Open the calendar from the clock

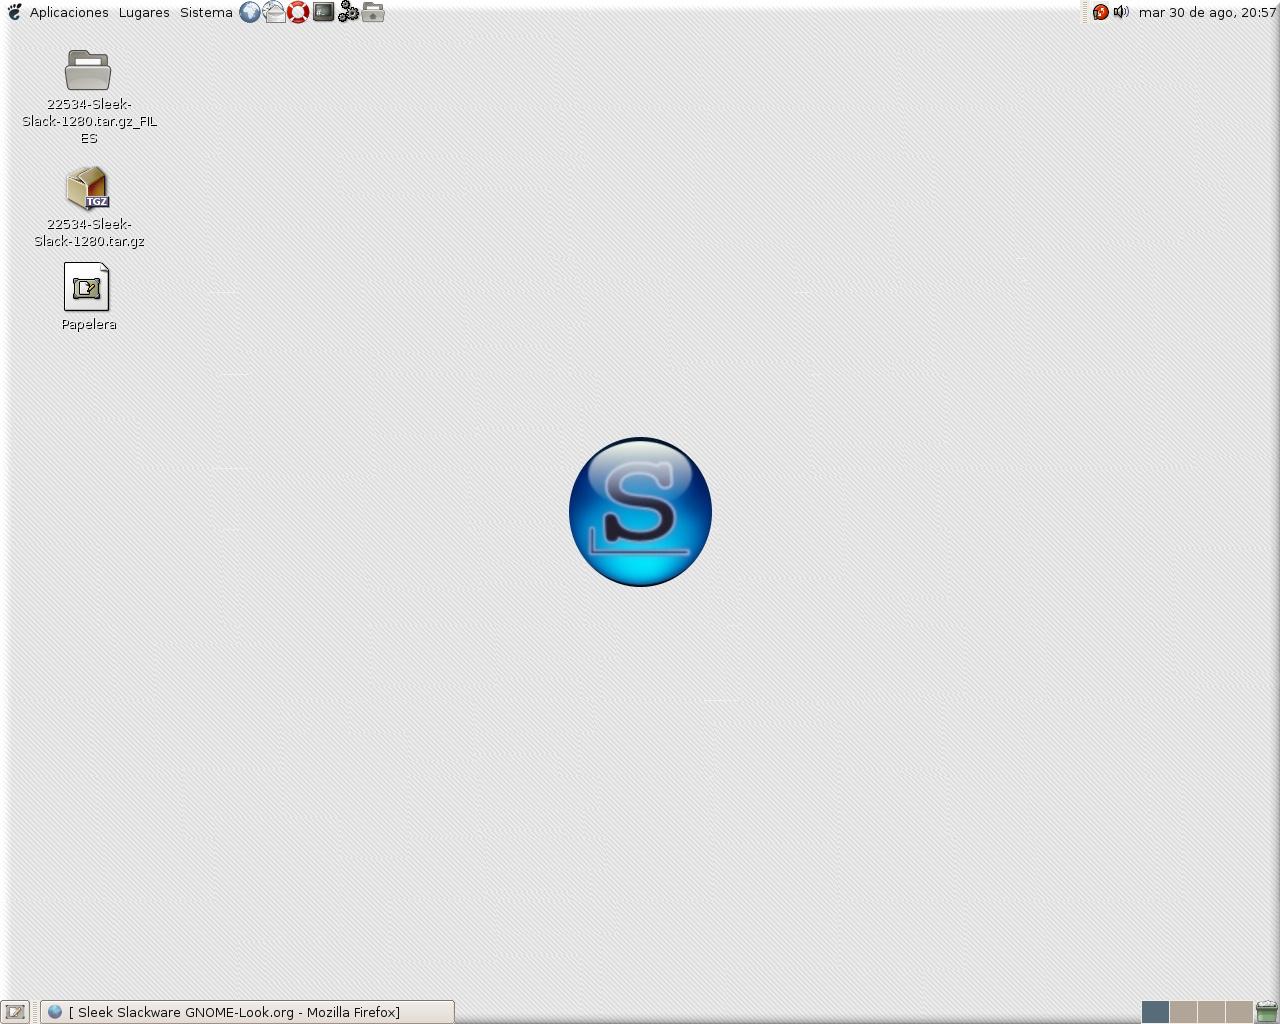[x=1207, y=13]
